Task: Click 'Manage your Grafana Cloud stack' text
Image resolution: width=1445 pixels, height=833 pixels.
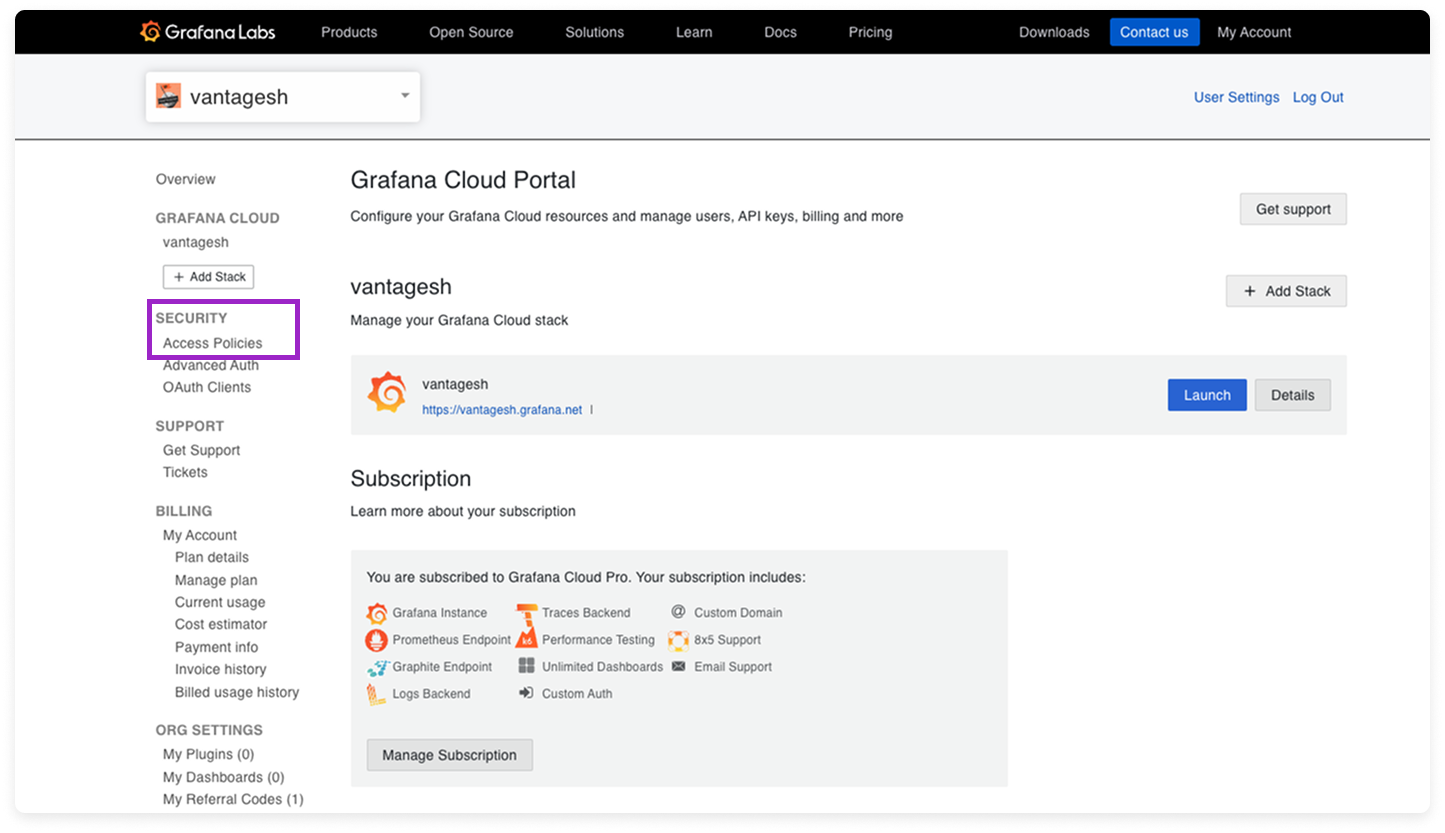Action: pos(459,321)
